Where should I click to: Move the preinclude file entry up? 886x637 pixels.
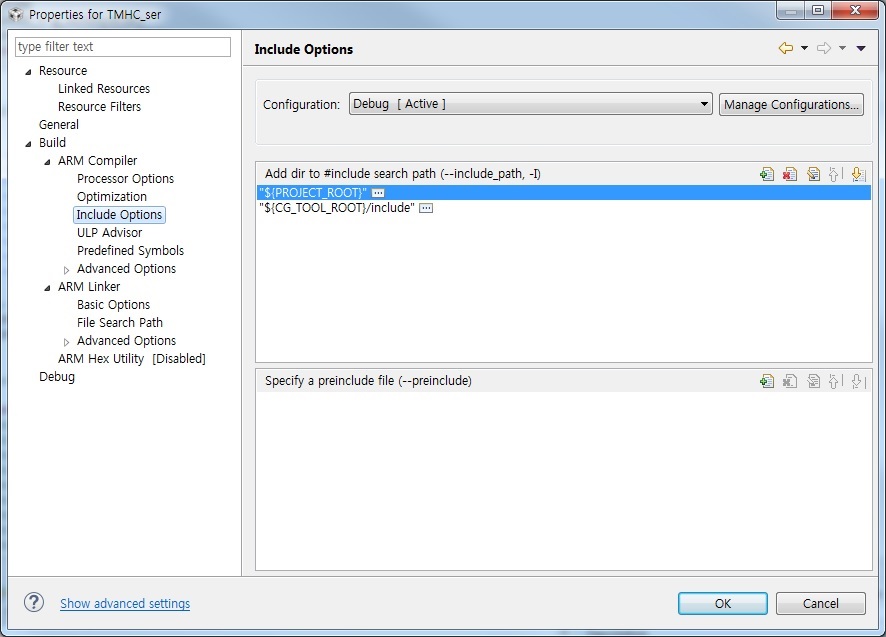click(x=835, y=382)
